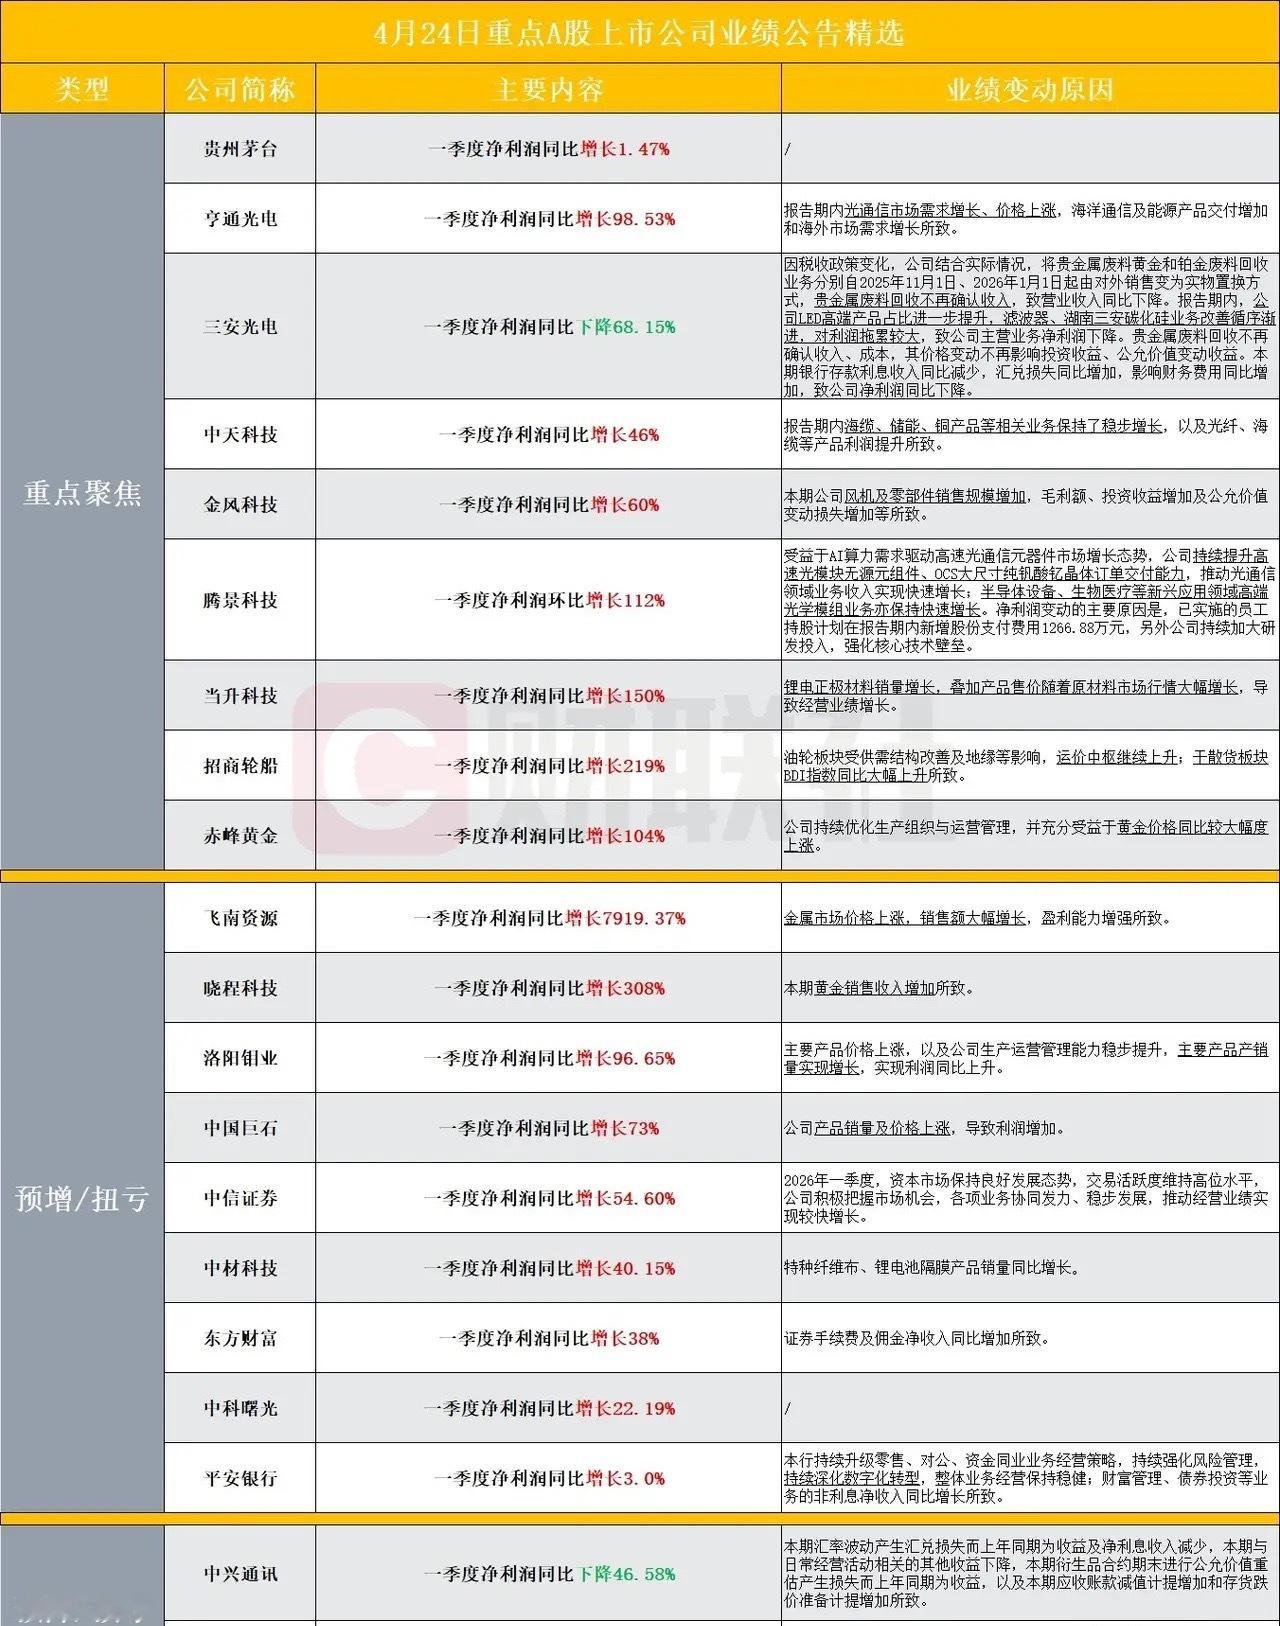The height and width of the screenshot is (1626, 1280).
Task: Click 中天科技's reason mentioning '海缆、储能'
Action: point(1026,435)
